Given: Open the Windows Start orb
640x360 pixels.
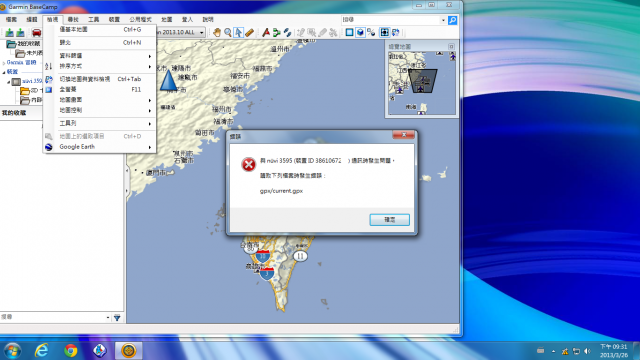Looking at the screenshot, I should tap(12, 351).
